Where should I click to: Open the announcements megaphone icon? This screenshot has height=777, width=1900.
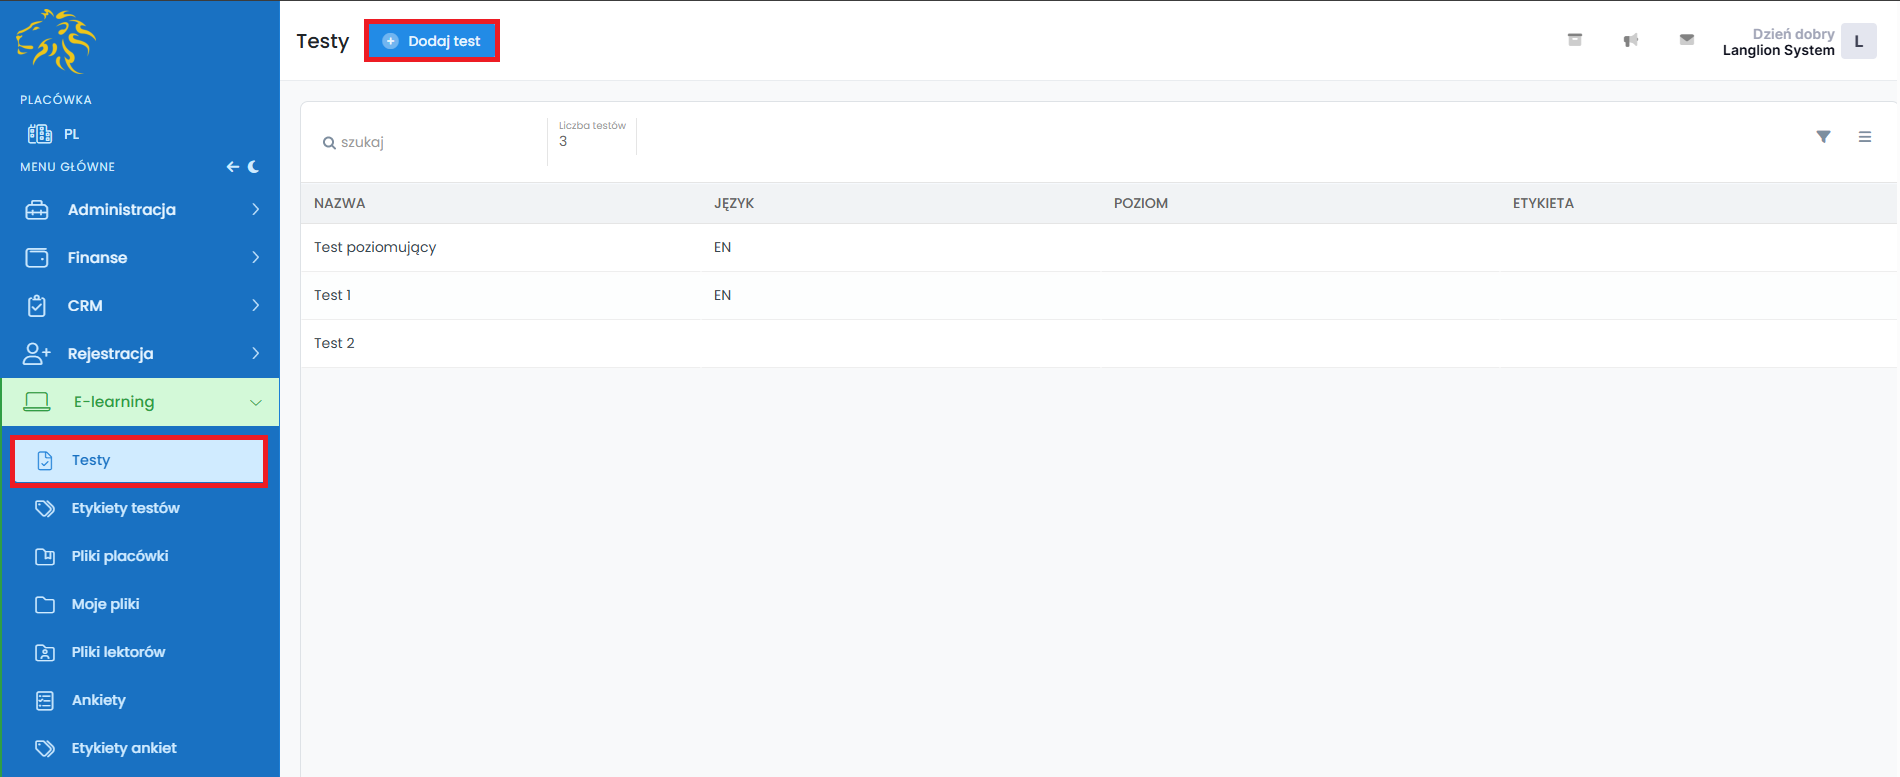[x=1630, y=40]
